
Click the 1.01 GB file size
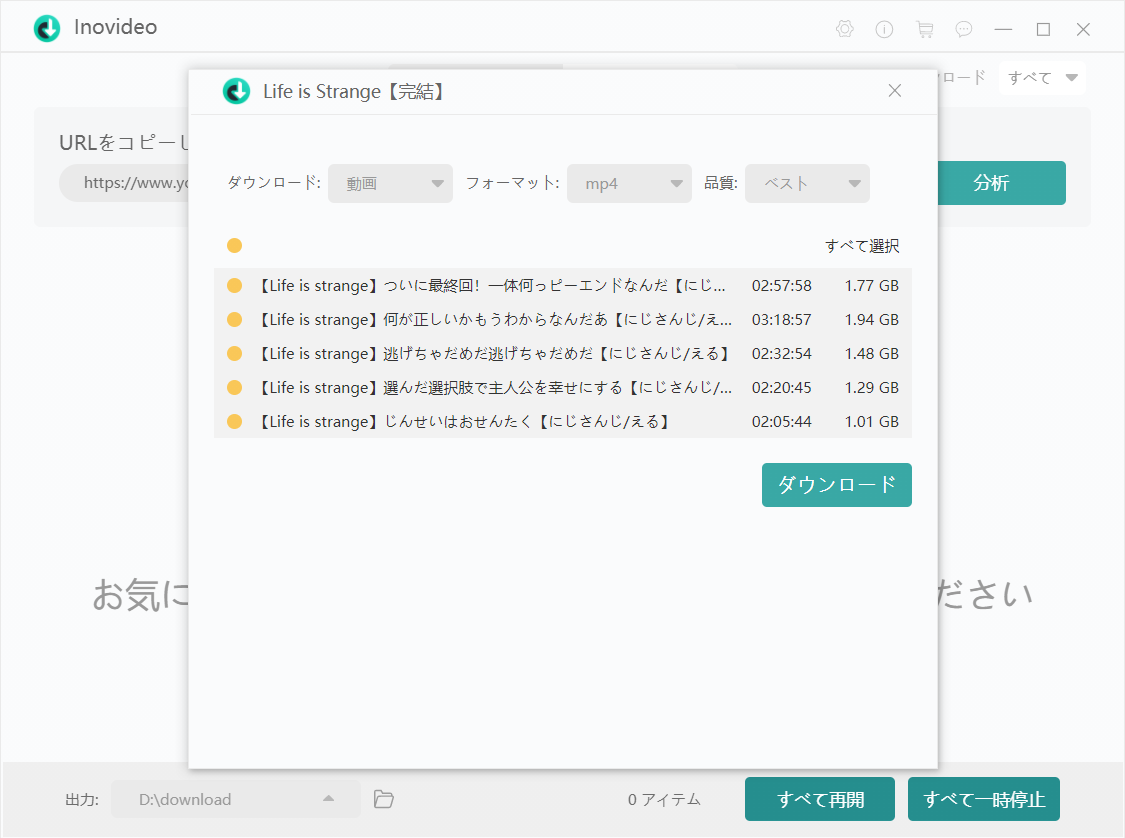872,421
